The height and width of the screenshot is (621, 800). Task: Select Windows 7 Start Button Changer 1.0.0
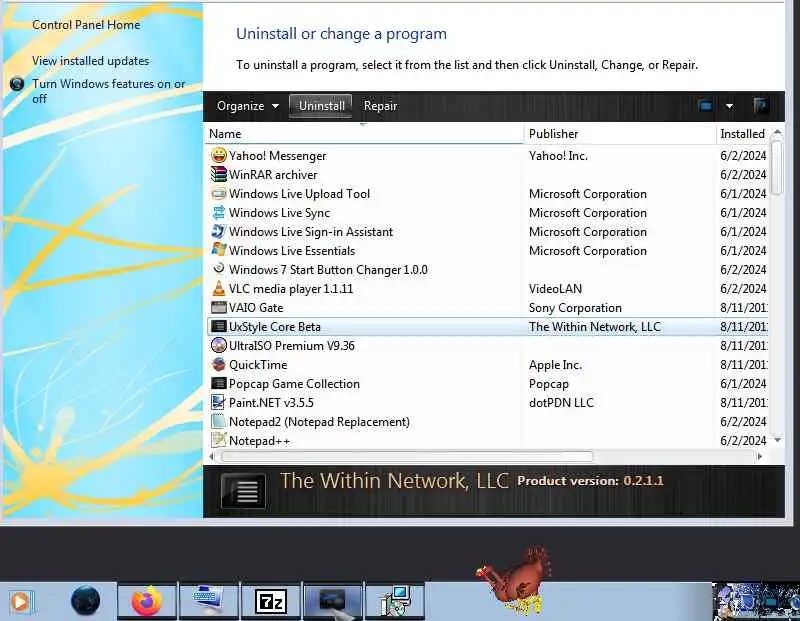[x=488, y=269]
